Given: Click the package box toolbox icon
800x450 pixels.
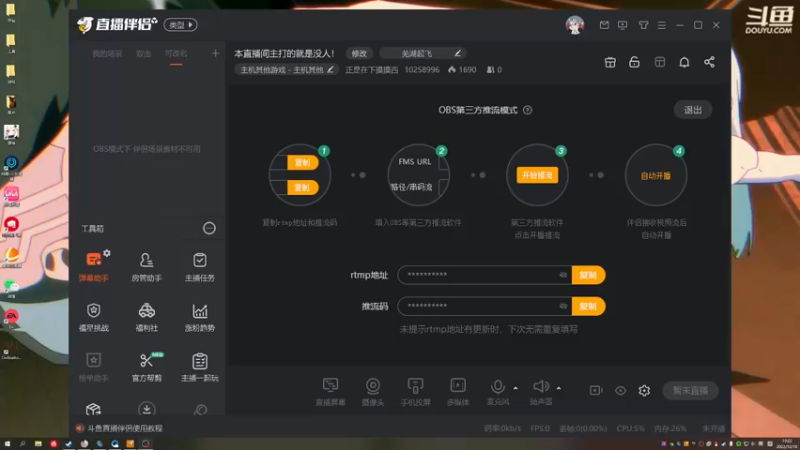Looking at the screenshot, I should click(93, 409).
